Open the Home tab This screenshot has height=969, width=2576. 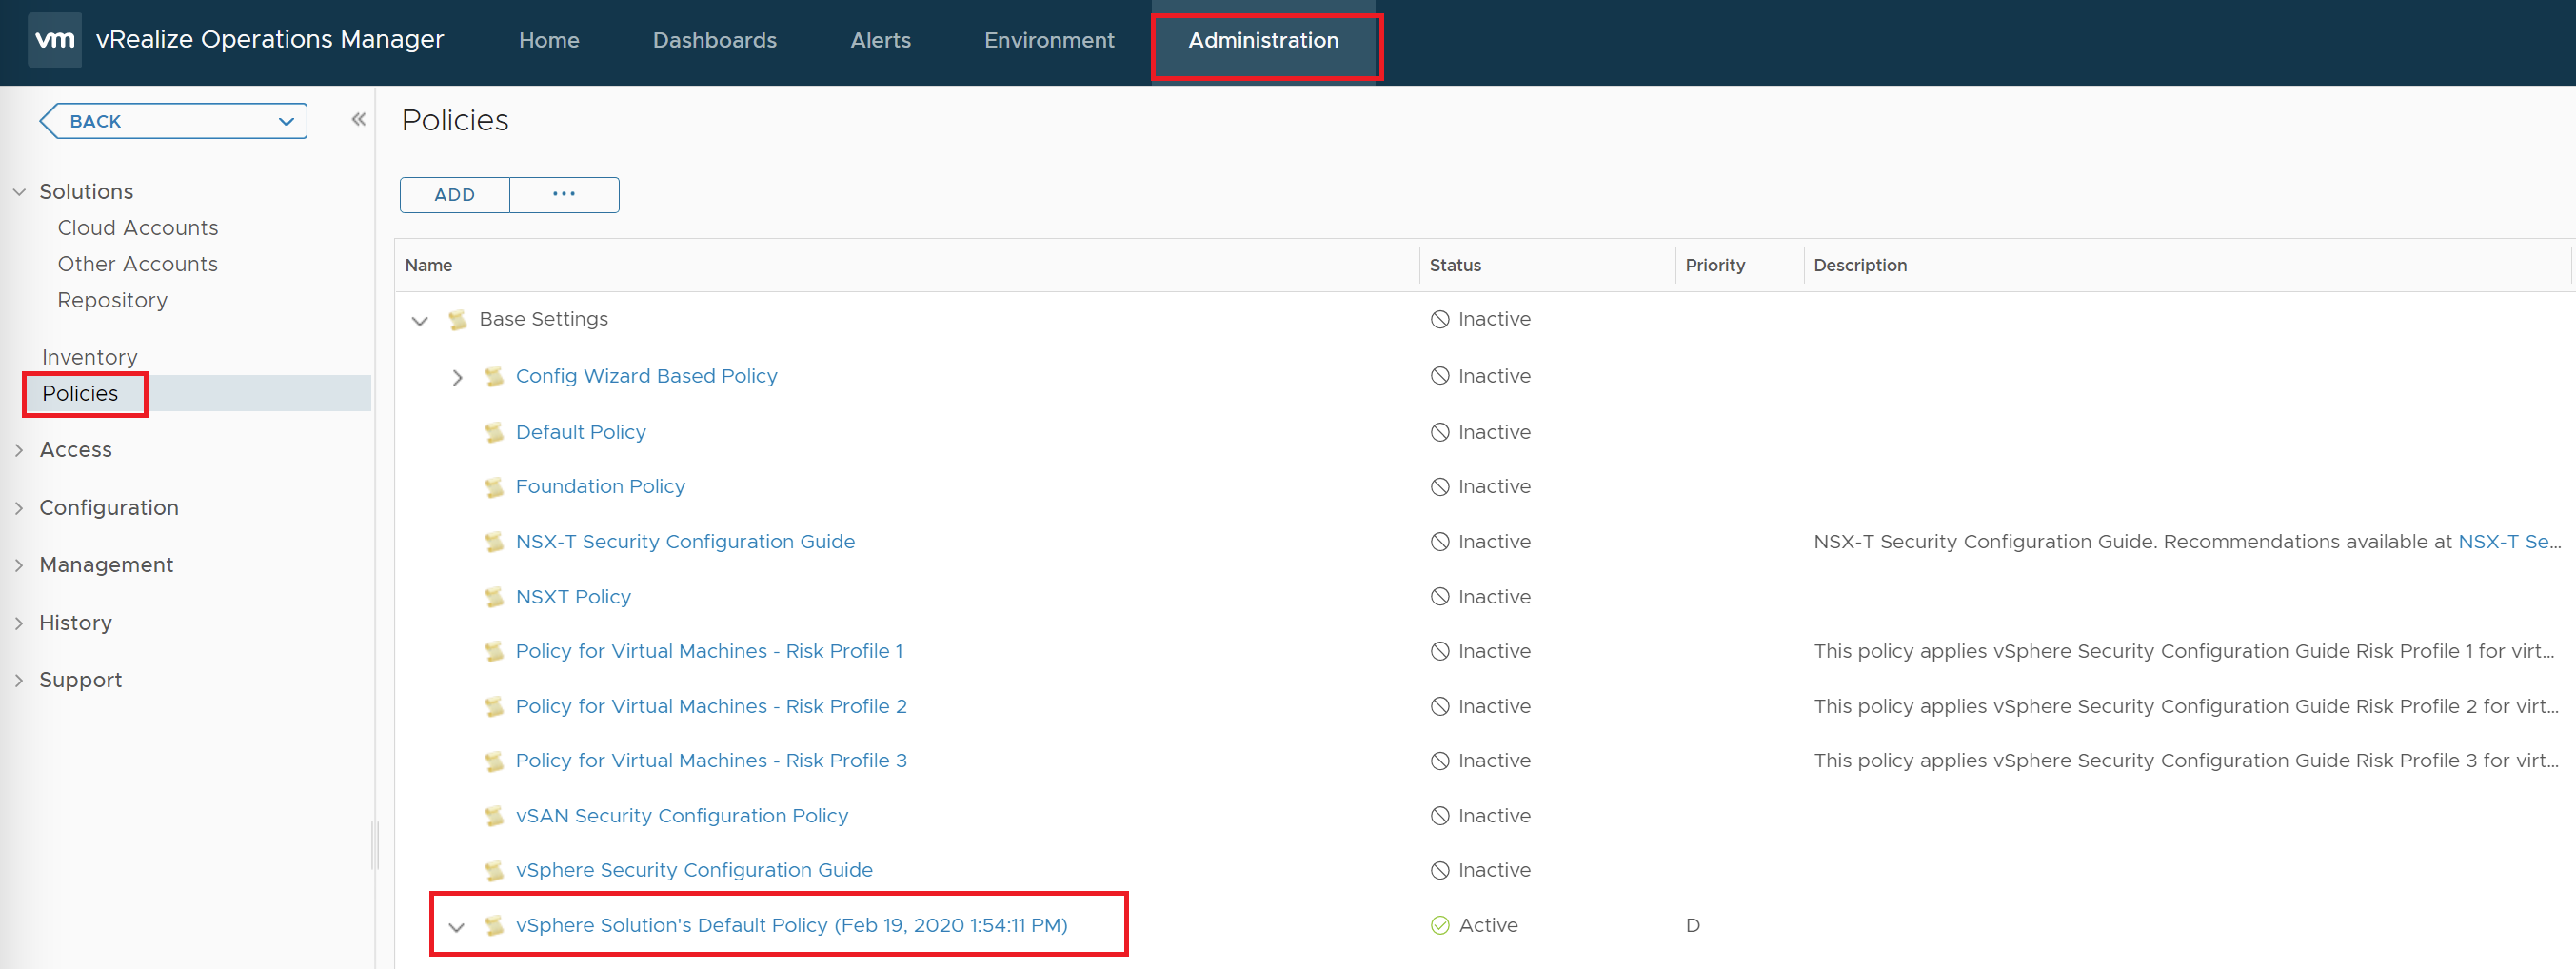pyautogui.click(x=549, y=40)
